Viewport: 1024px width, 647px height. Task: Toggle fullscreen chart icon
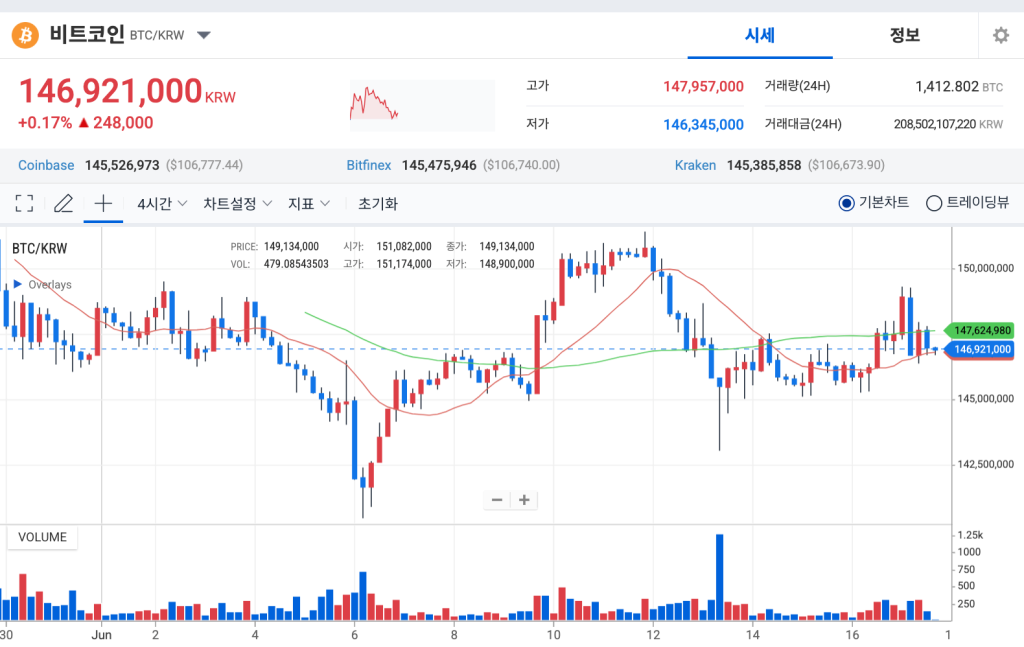pyautogui.click(x=24, y=204)
